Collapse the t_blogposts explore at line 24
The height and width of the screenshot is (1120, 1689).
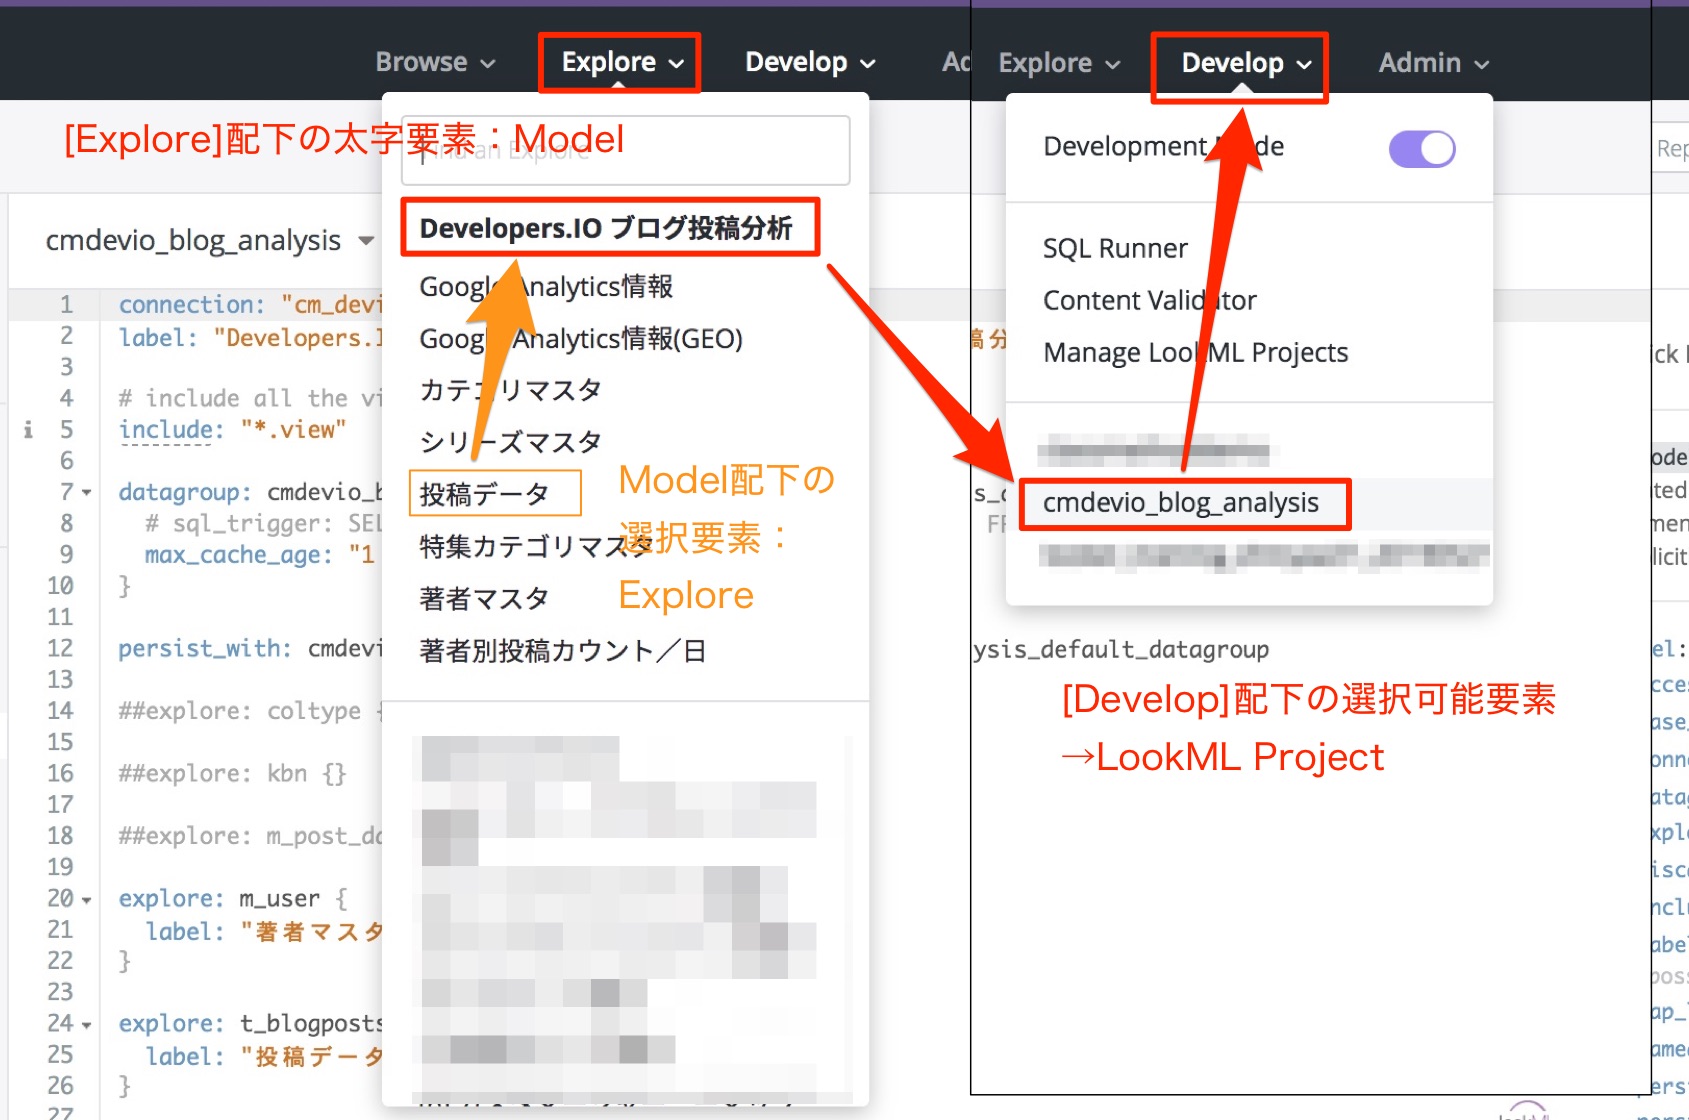(x=86, y=1023)
